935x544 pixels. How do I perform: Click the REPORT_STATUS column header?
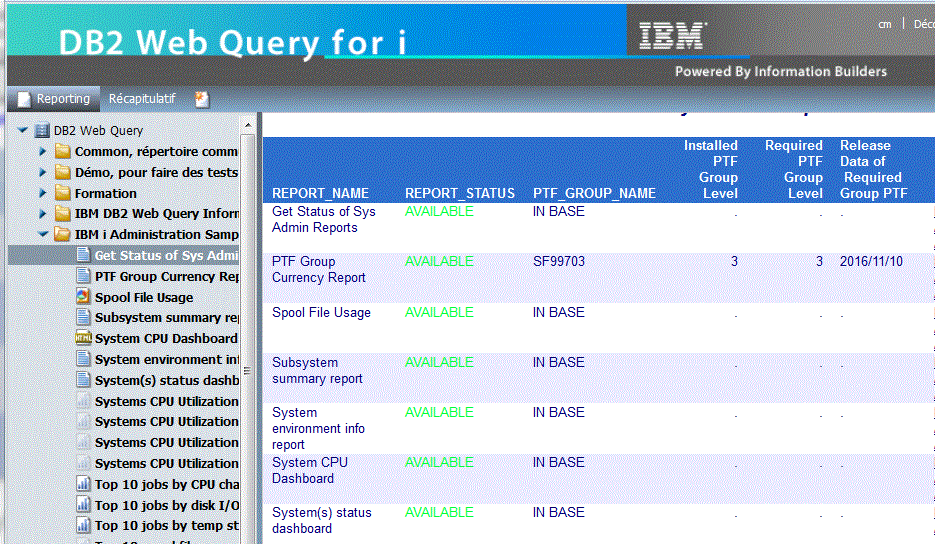tap(460, 193)
